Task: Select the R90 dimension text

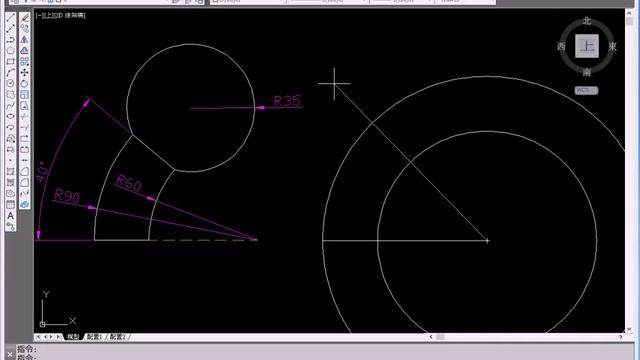Action: 67,196
